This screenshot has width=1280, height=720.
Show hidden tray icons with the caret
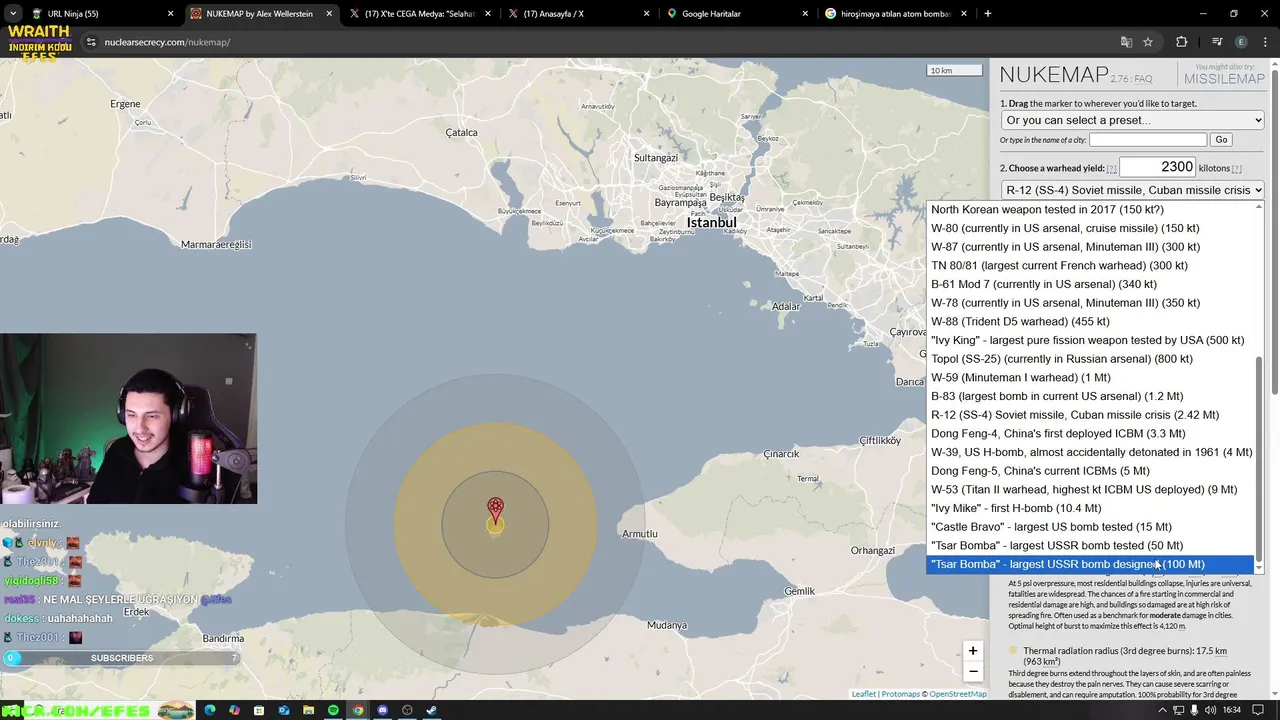(1162, 710)
